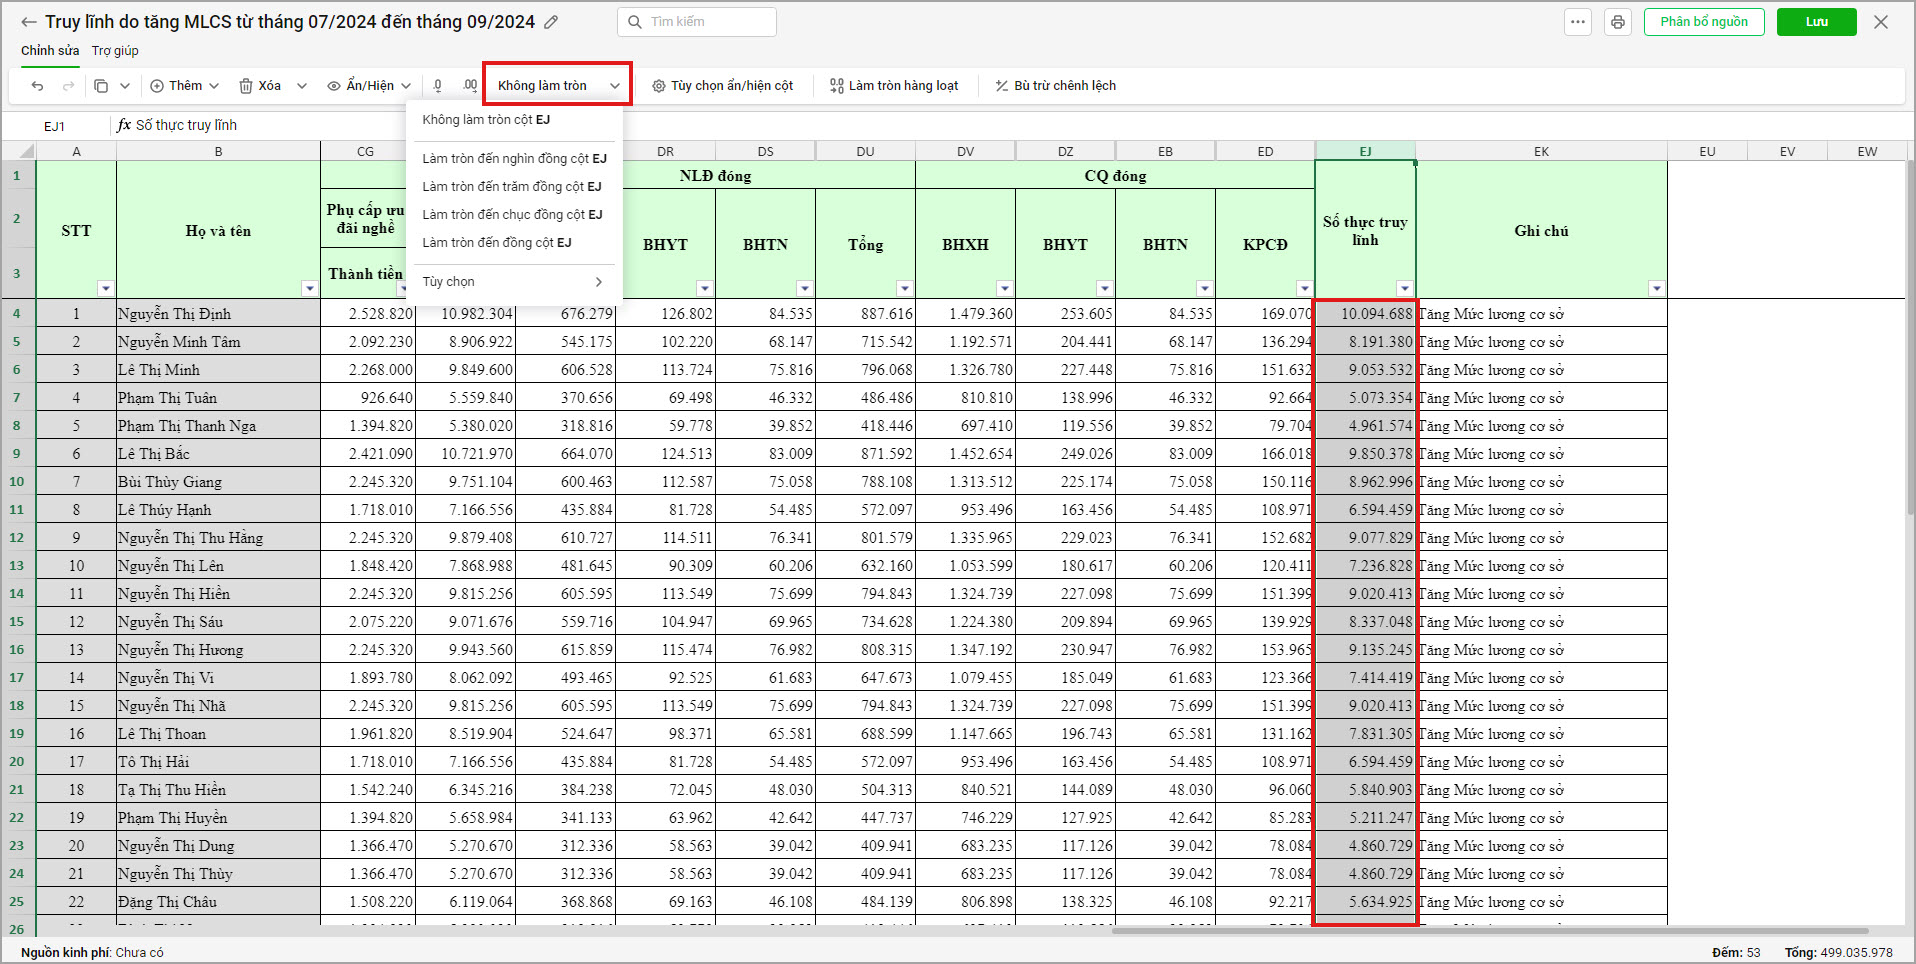Open the filter arrow on Số thực truy lĩnh

click(x=1405, y=289)
